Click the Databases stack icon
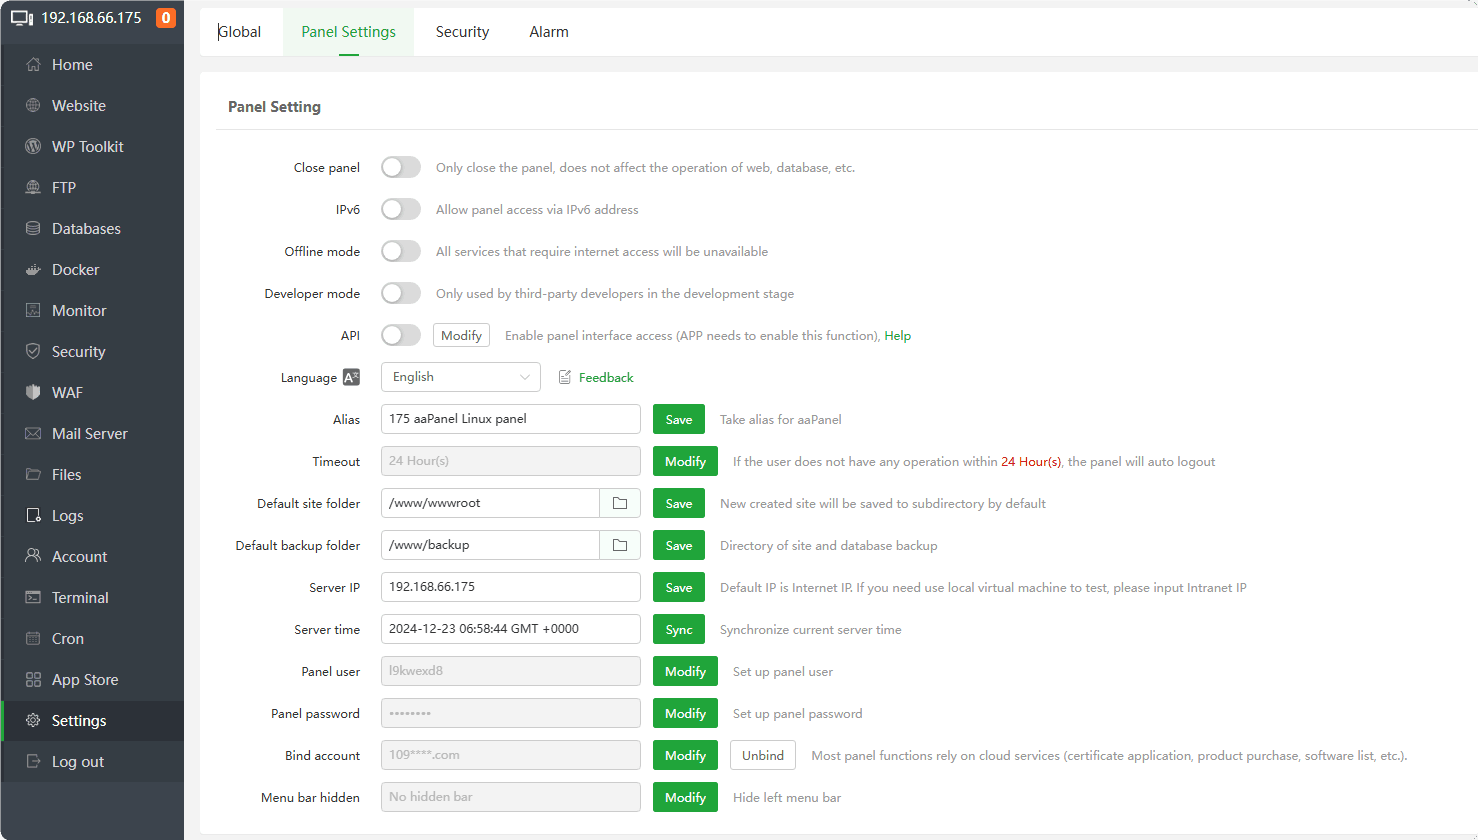 tap(33, 229)
